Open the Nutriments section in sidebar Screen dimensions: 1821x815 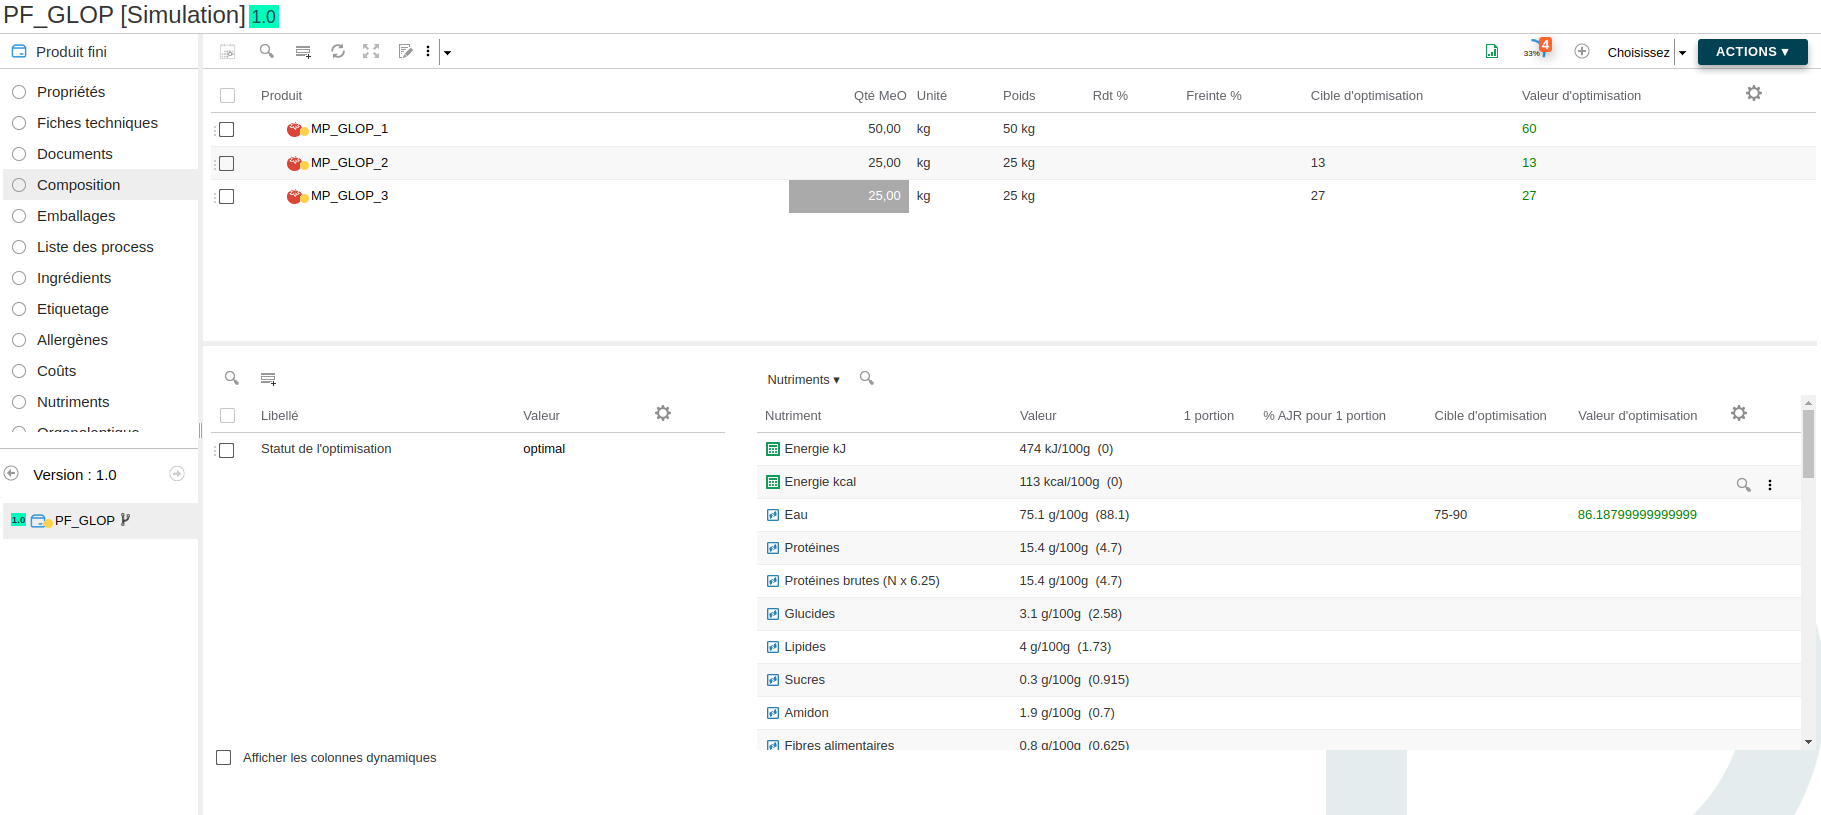pos(73,401)
